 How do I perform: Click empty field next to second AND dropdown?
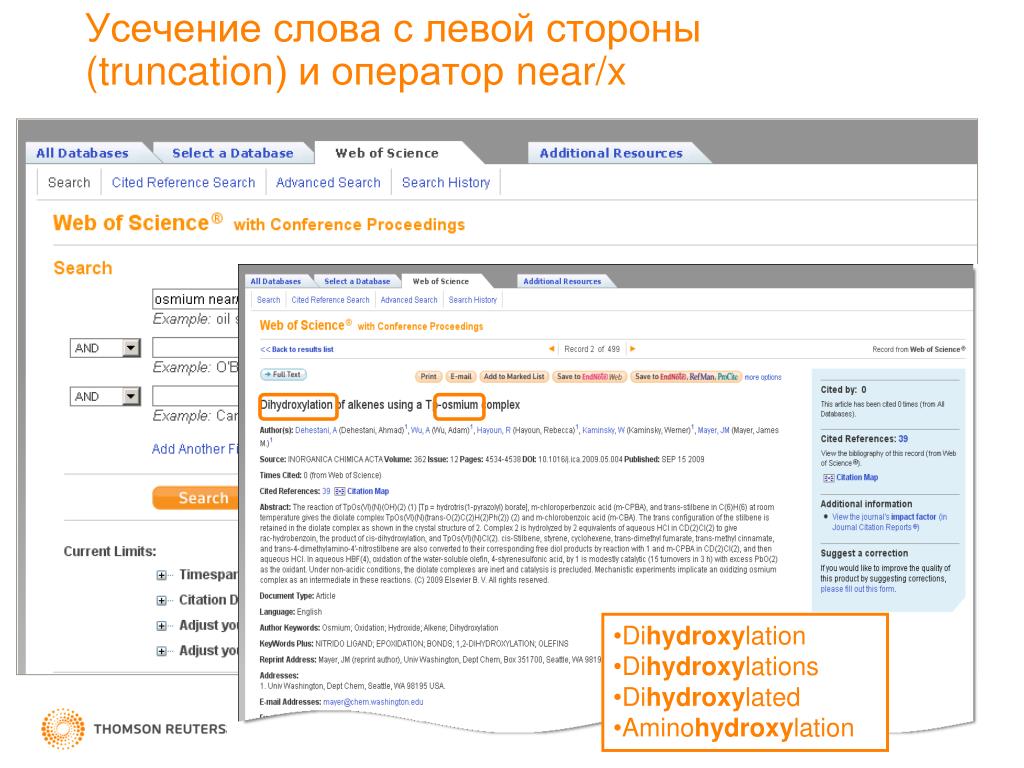coord(195,395)
